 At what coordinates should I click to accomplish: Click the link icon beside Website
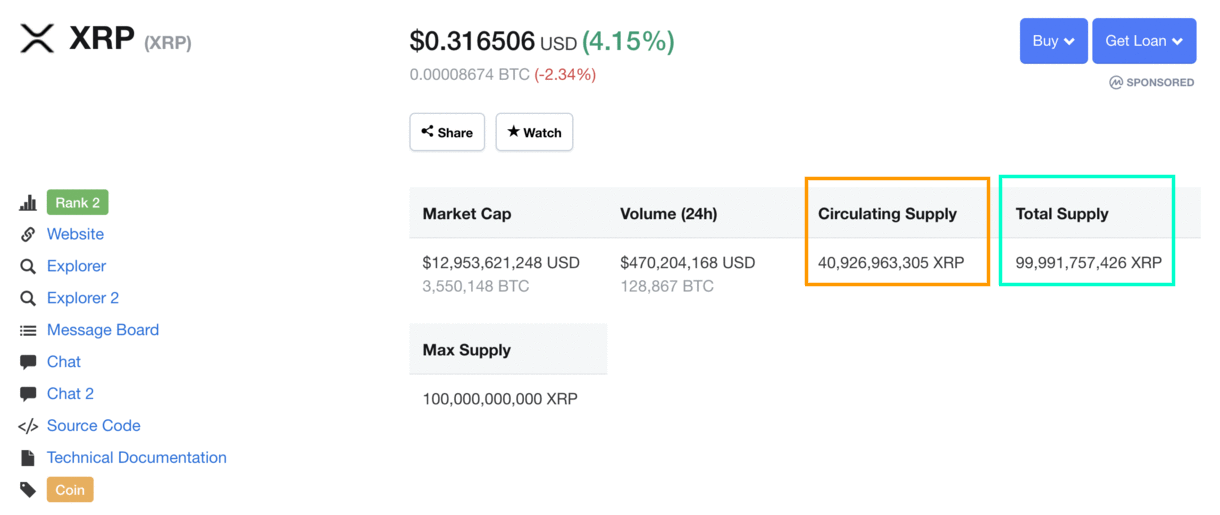pyautogui.click(x=28, y=234)
